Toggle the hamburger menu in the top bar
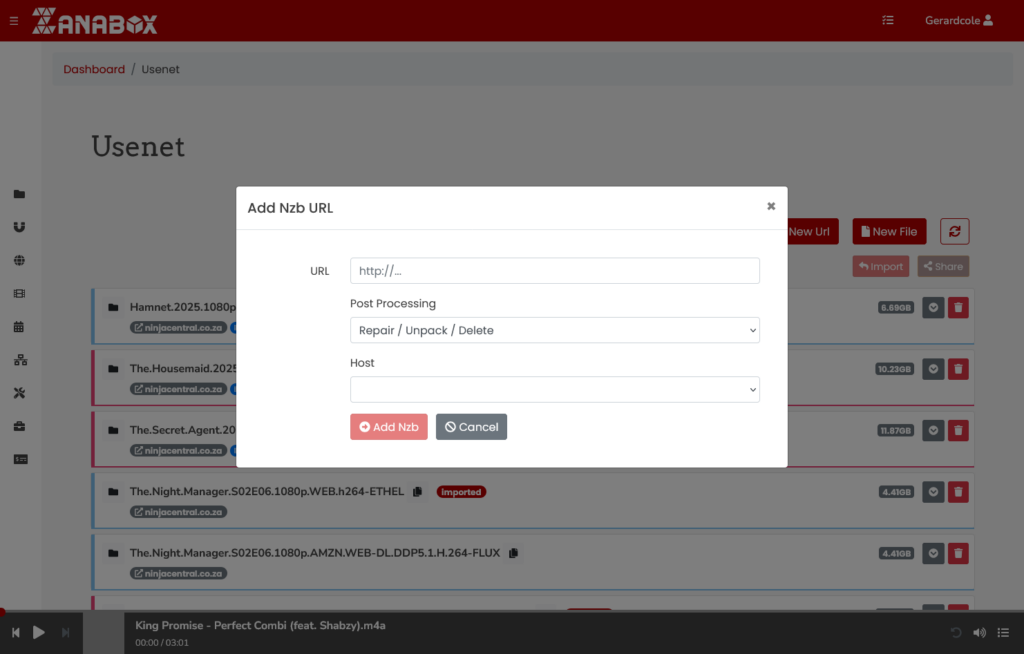The image size is (1024, 654). click(x=13, y=20)
